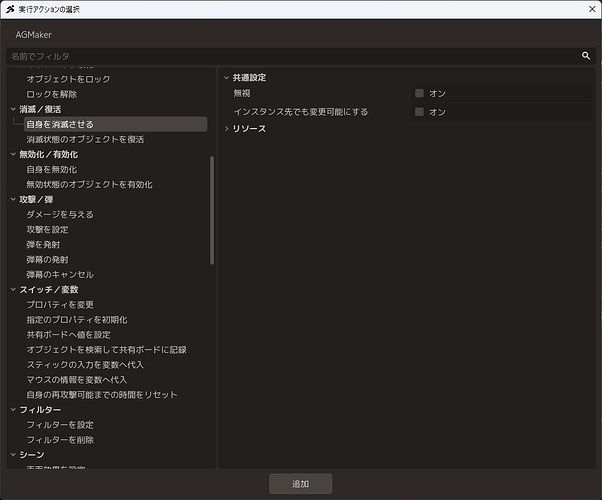This screenshot has width=602, height=500.
Task: Select プロパティを変更 action
Action: [60, 305]
